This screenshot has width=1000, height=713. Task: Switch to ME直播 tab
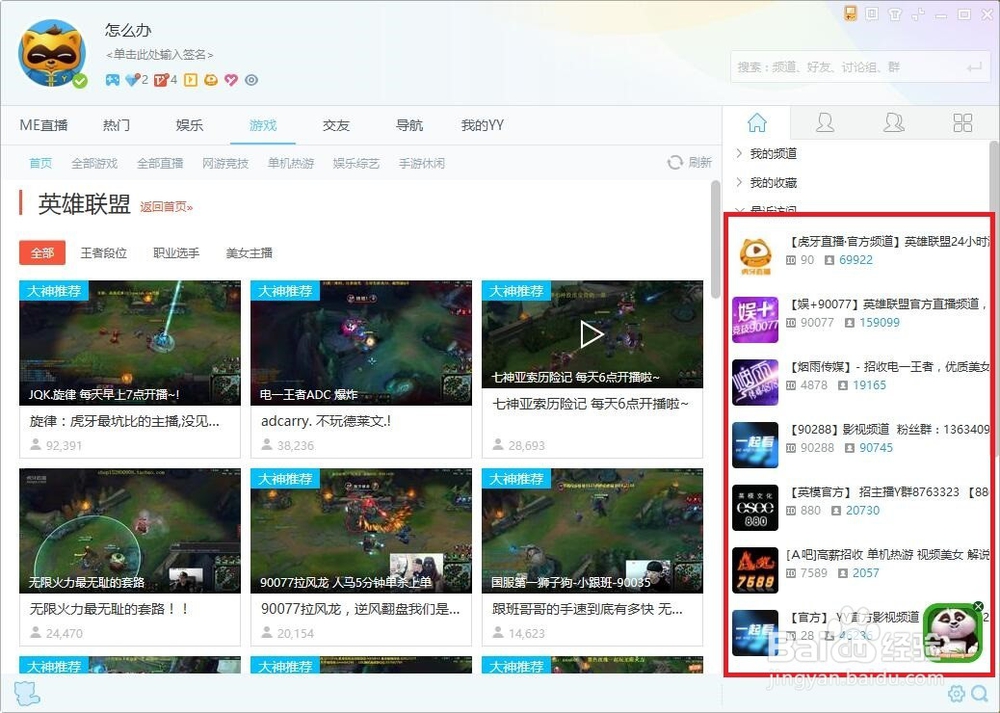pyautogui.click(x=43, y=125)
